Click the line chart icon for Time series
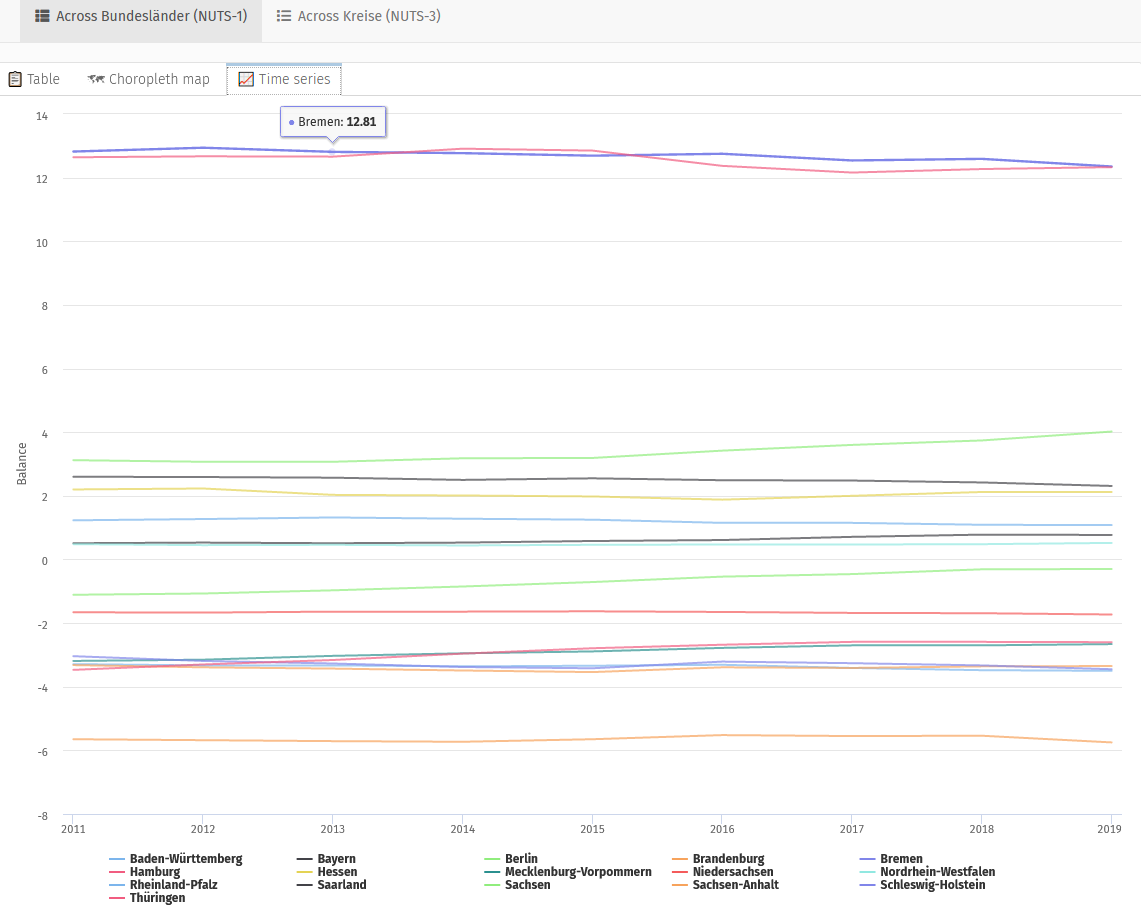The image size is (1141, 911). 246,79
